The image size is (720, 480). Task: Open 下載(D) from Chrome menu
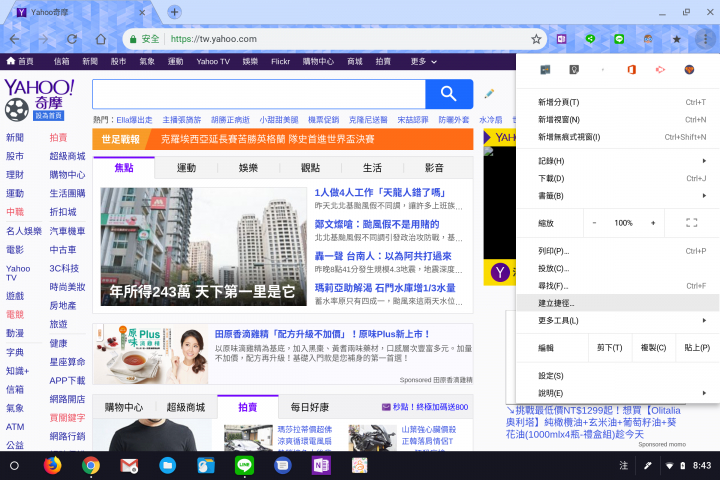coord(618,178)
